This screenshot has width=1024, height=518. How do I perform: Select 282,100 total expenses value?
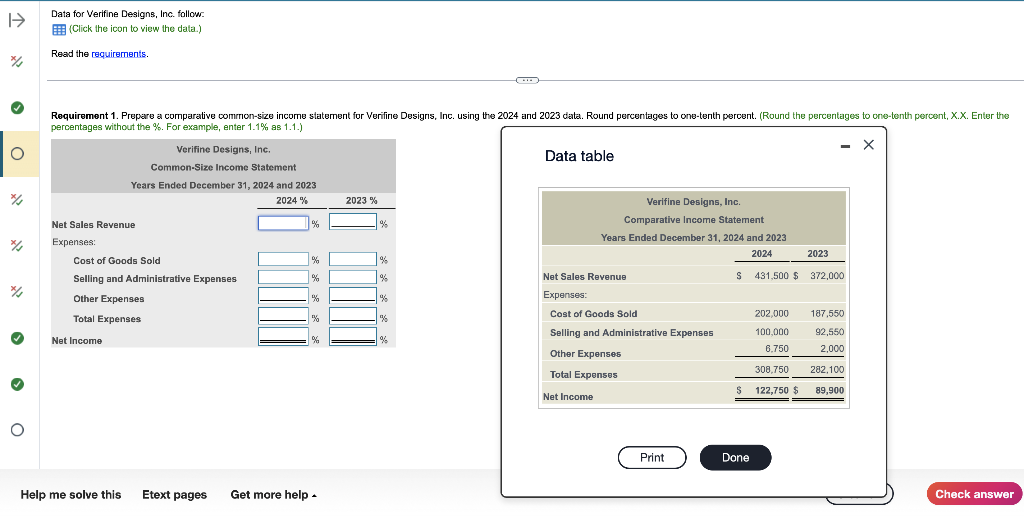827,370
